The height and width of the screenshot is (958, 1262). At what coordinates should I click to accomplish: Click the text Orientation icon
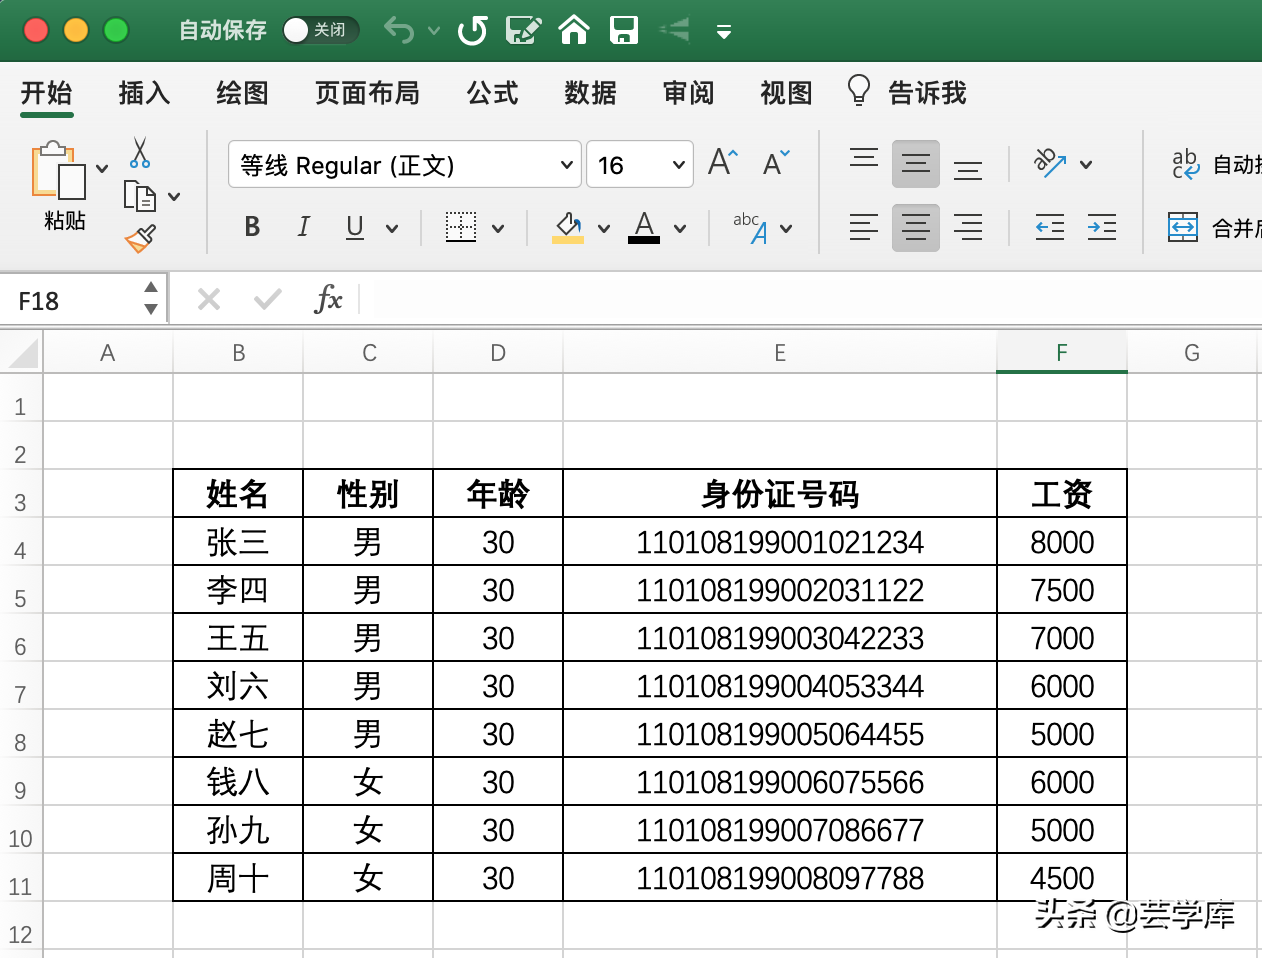click(x=1050, y=164)
